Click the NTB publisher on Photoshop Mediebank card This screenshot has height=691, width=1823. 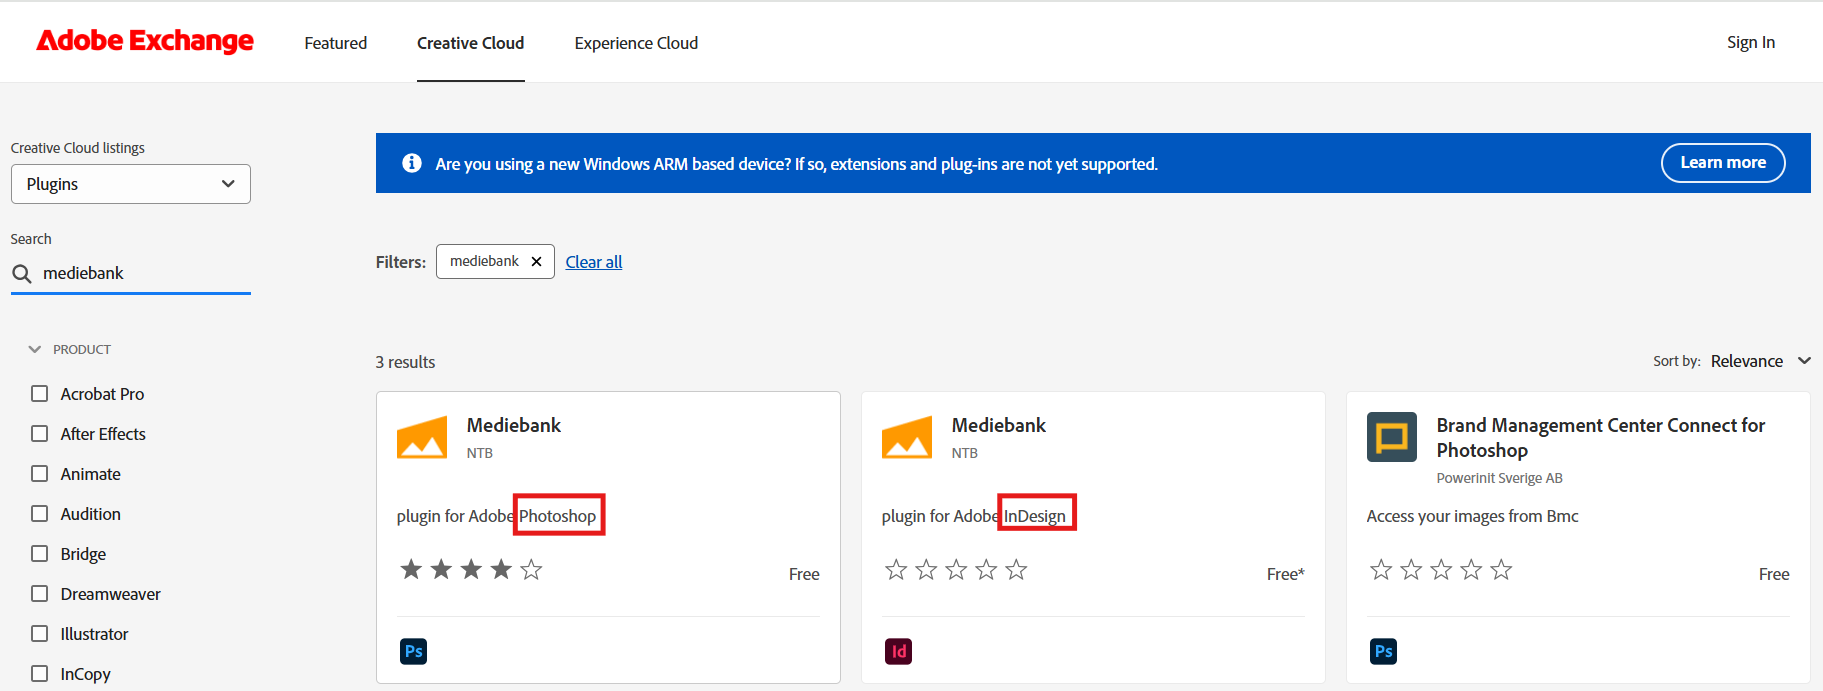pos(480,453)
